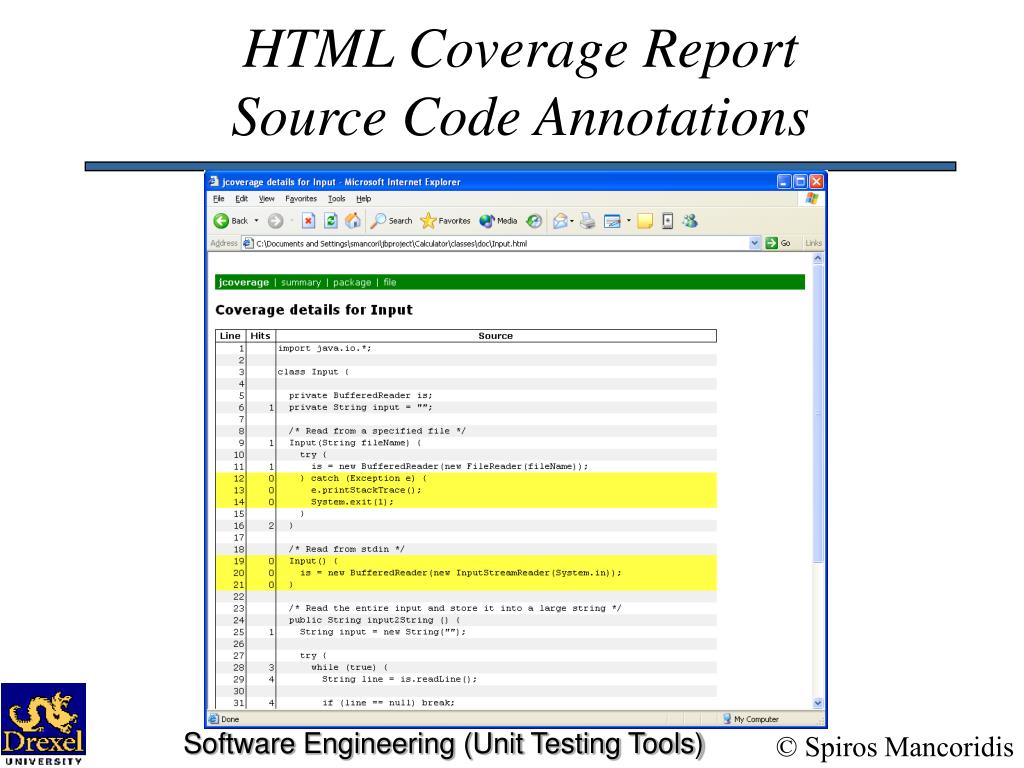
Task: Open the Mail button dropdown arrow
Action: point(572,221)
